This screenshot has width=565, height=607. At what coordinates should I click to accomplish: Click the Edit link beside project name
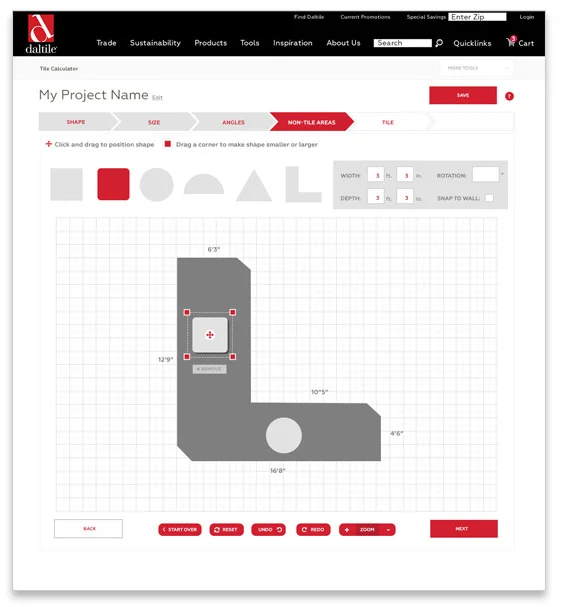(x=157, y=98)
